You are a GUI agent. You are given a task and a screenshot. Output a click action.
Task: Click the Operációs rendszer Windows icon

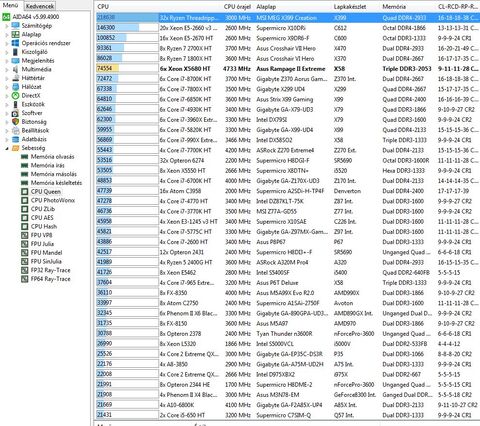[15, 43]
